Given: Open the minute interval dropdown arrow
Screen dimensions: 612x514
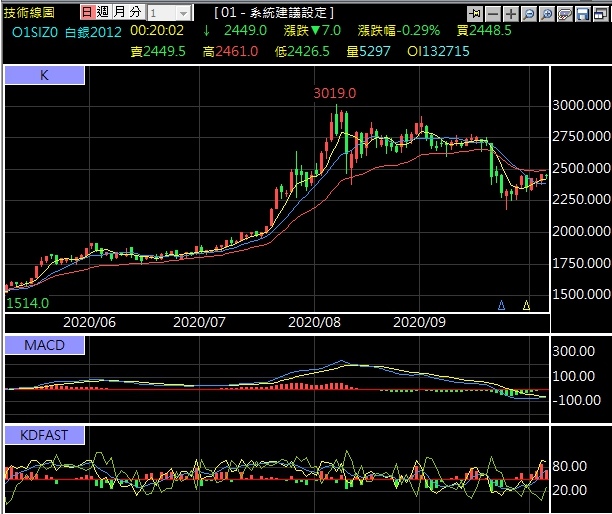Looking at the screenshot, I should click(183, 14).
